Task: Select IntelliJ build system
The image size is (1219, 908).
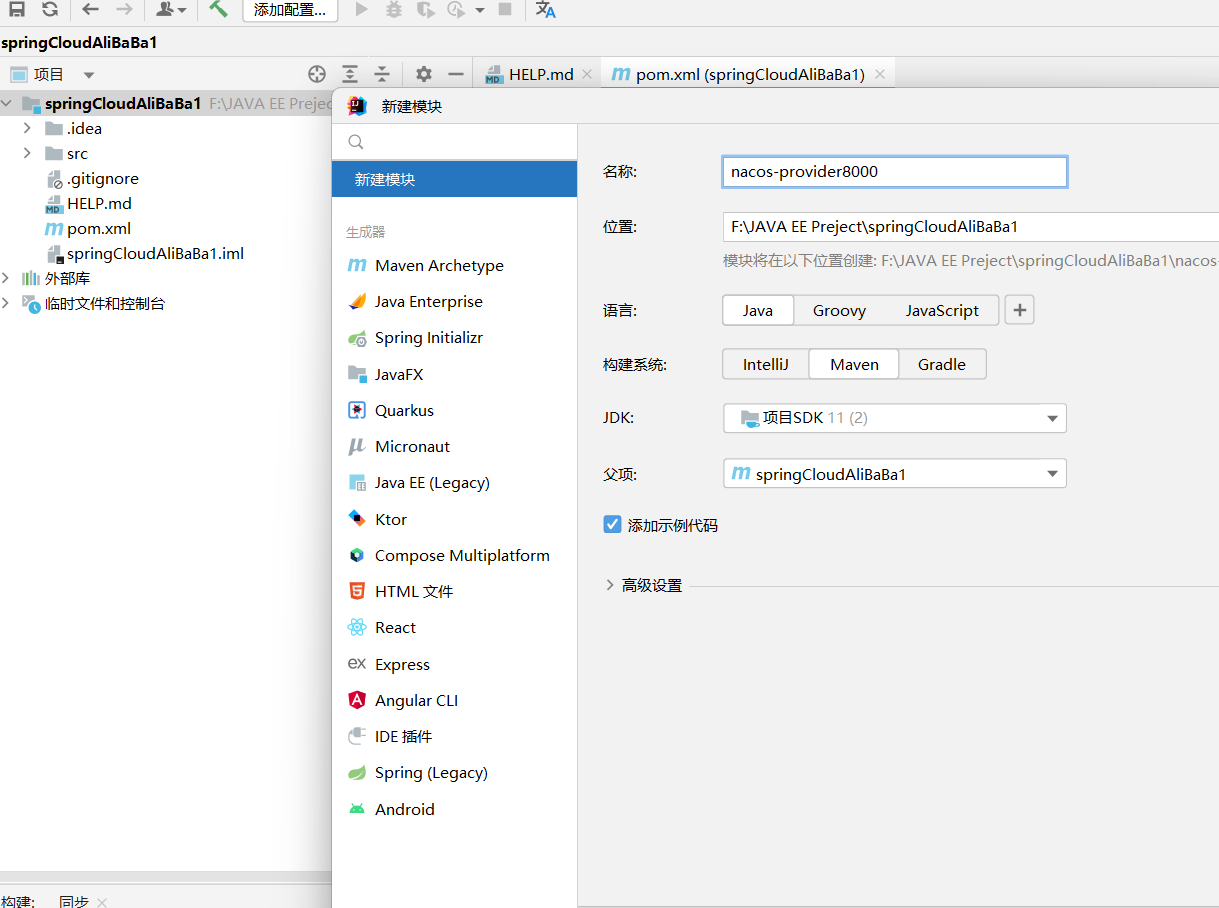Action: coord(766,364)
